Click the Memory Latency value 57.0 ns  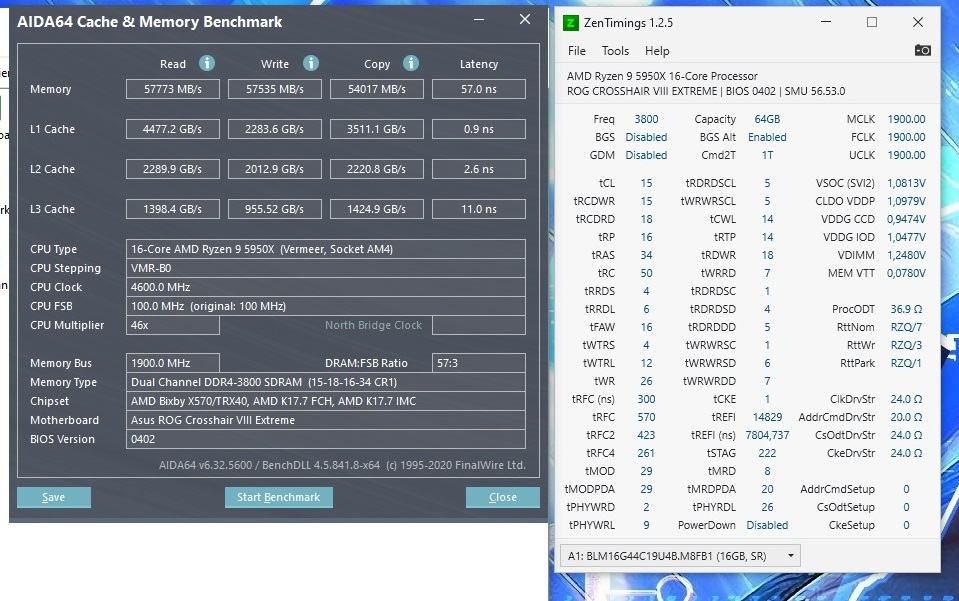tap(479, 89)
